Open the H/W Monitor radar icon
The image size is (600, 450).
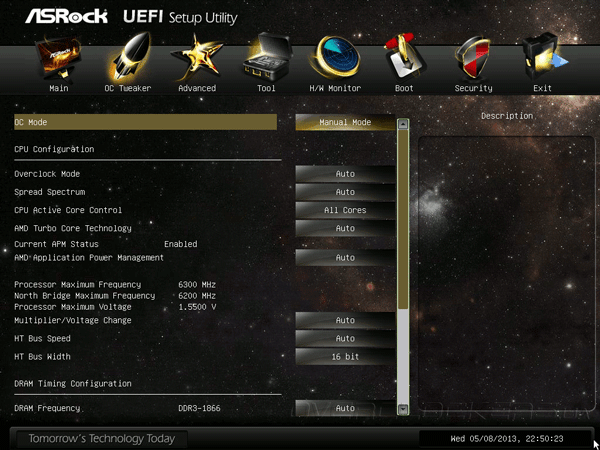click(x=335, y=57)
